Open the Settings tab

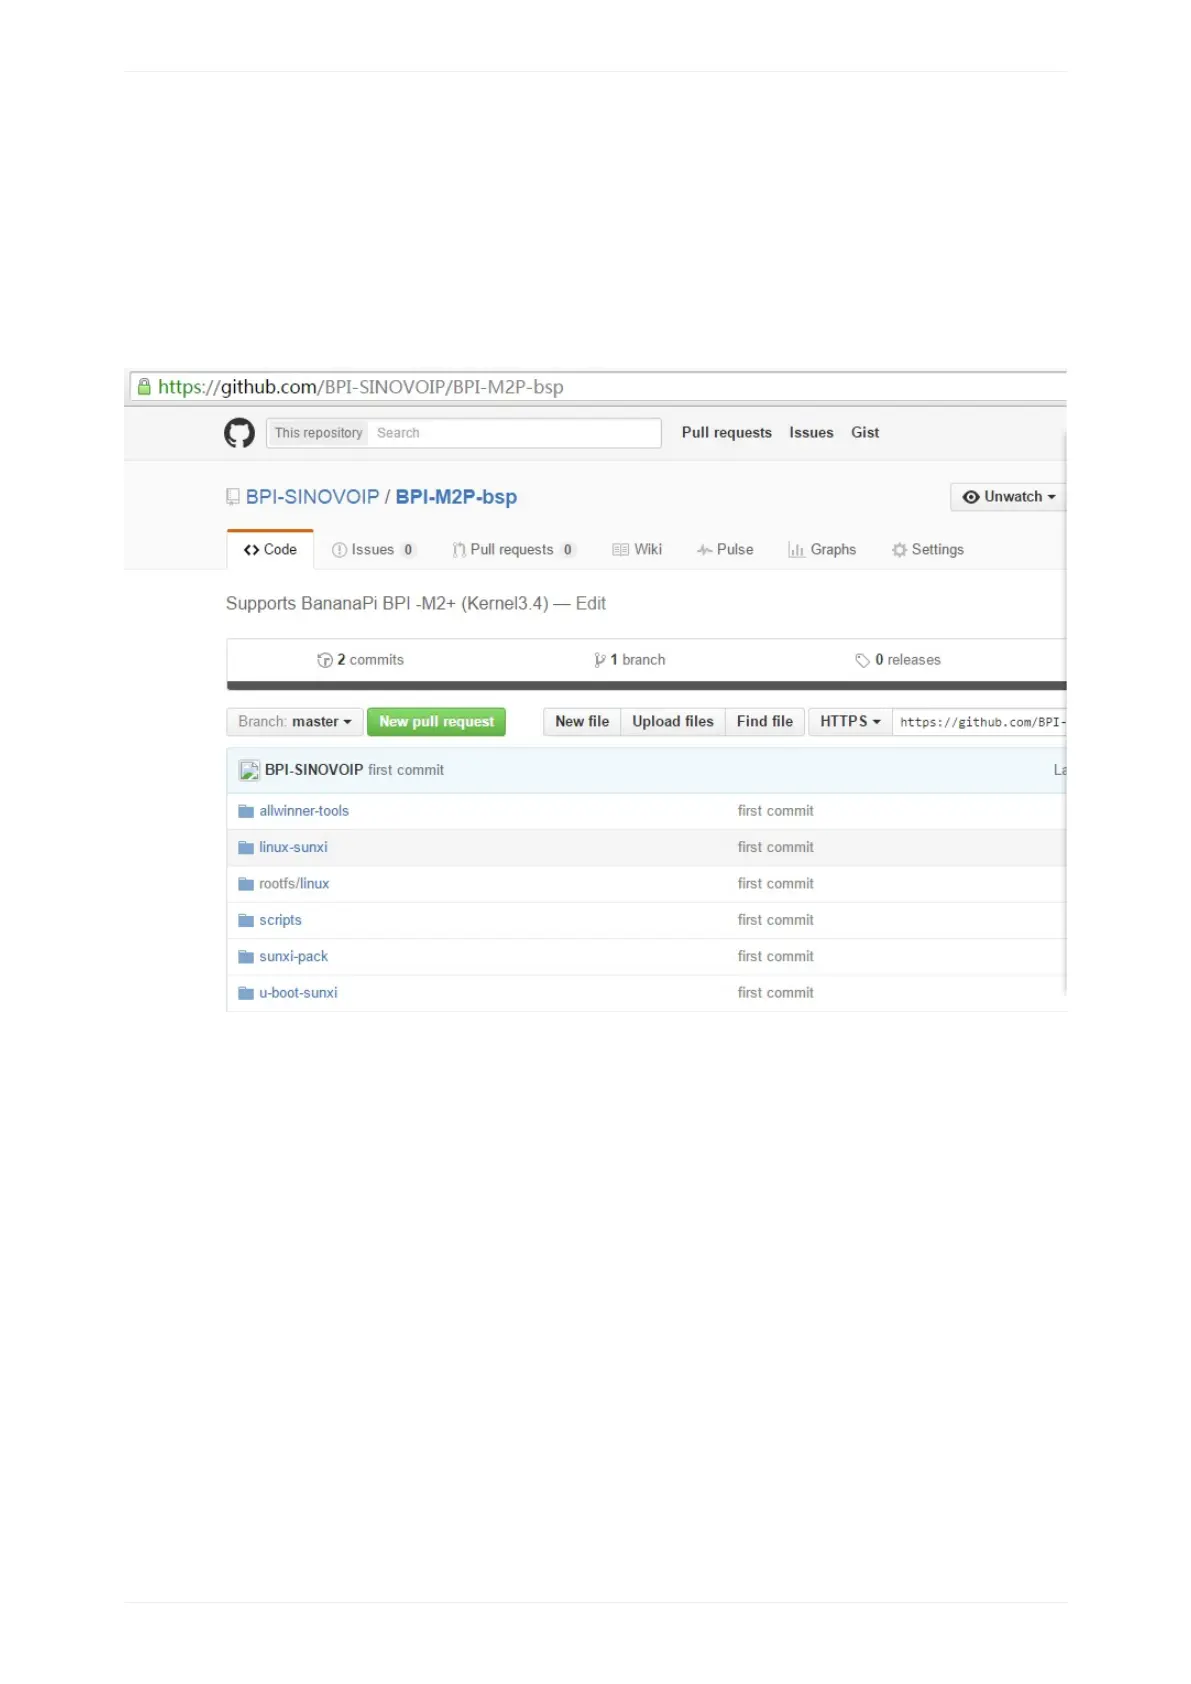click(928, 550)
